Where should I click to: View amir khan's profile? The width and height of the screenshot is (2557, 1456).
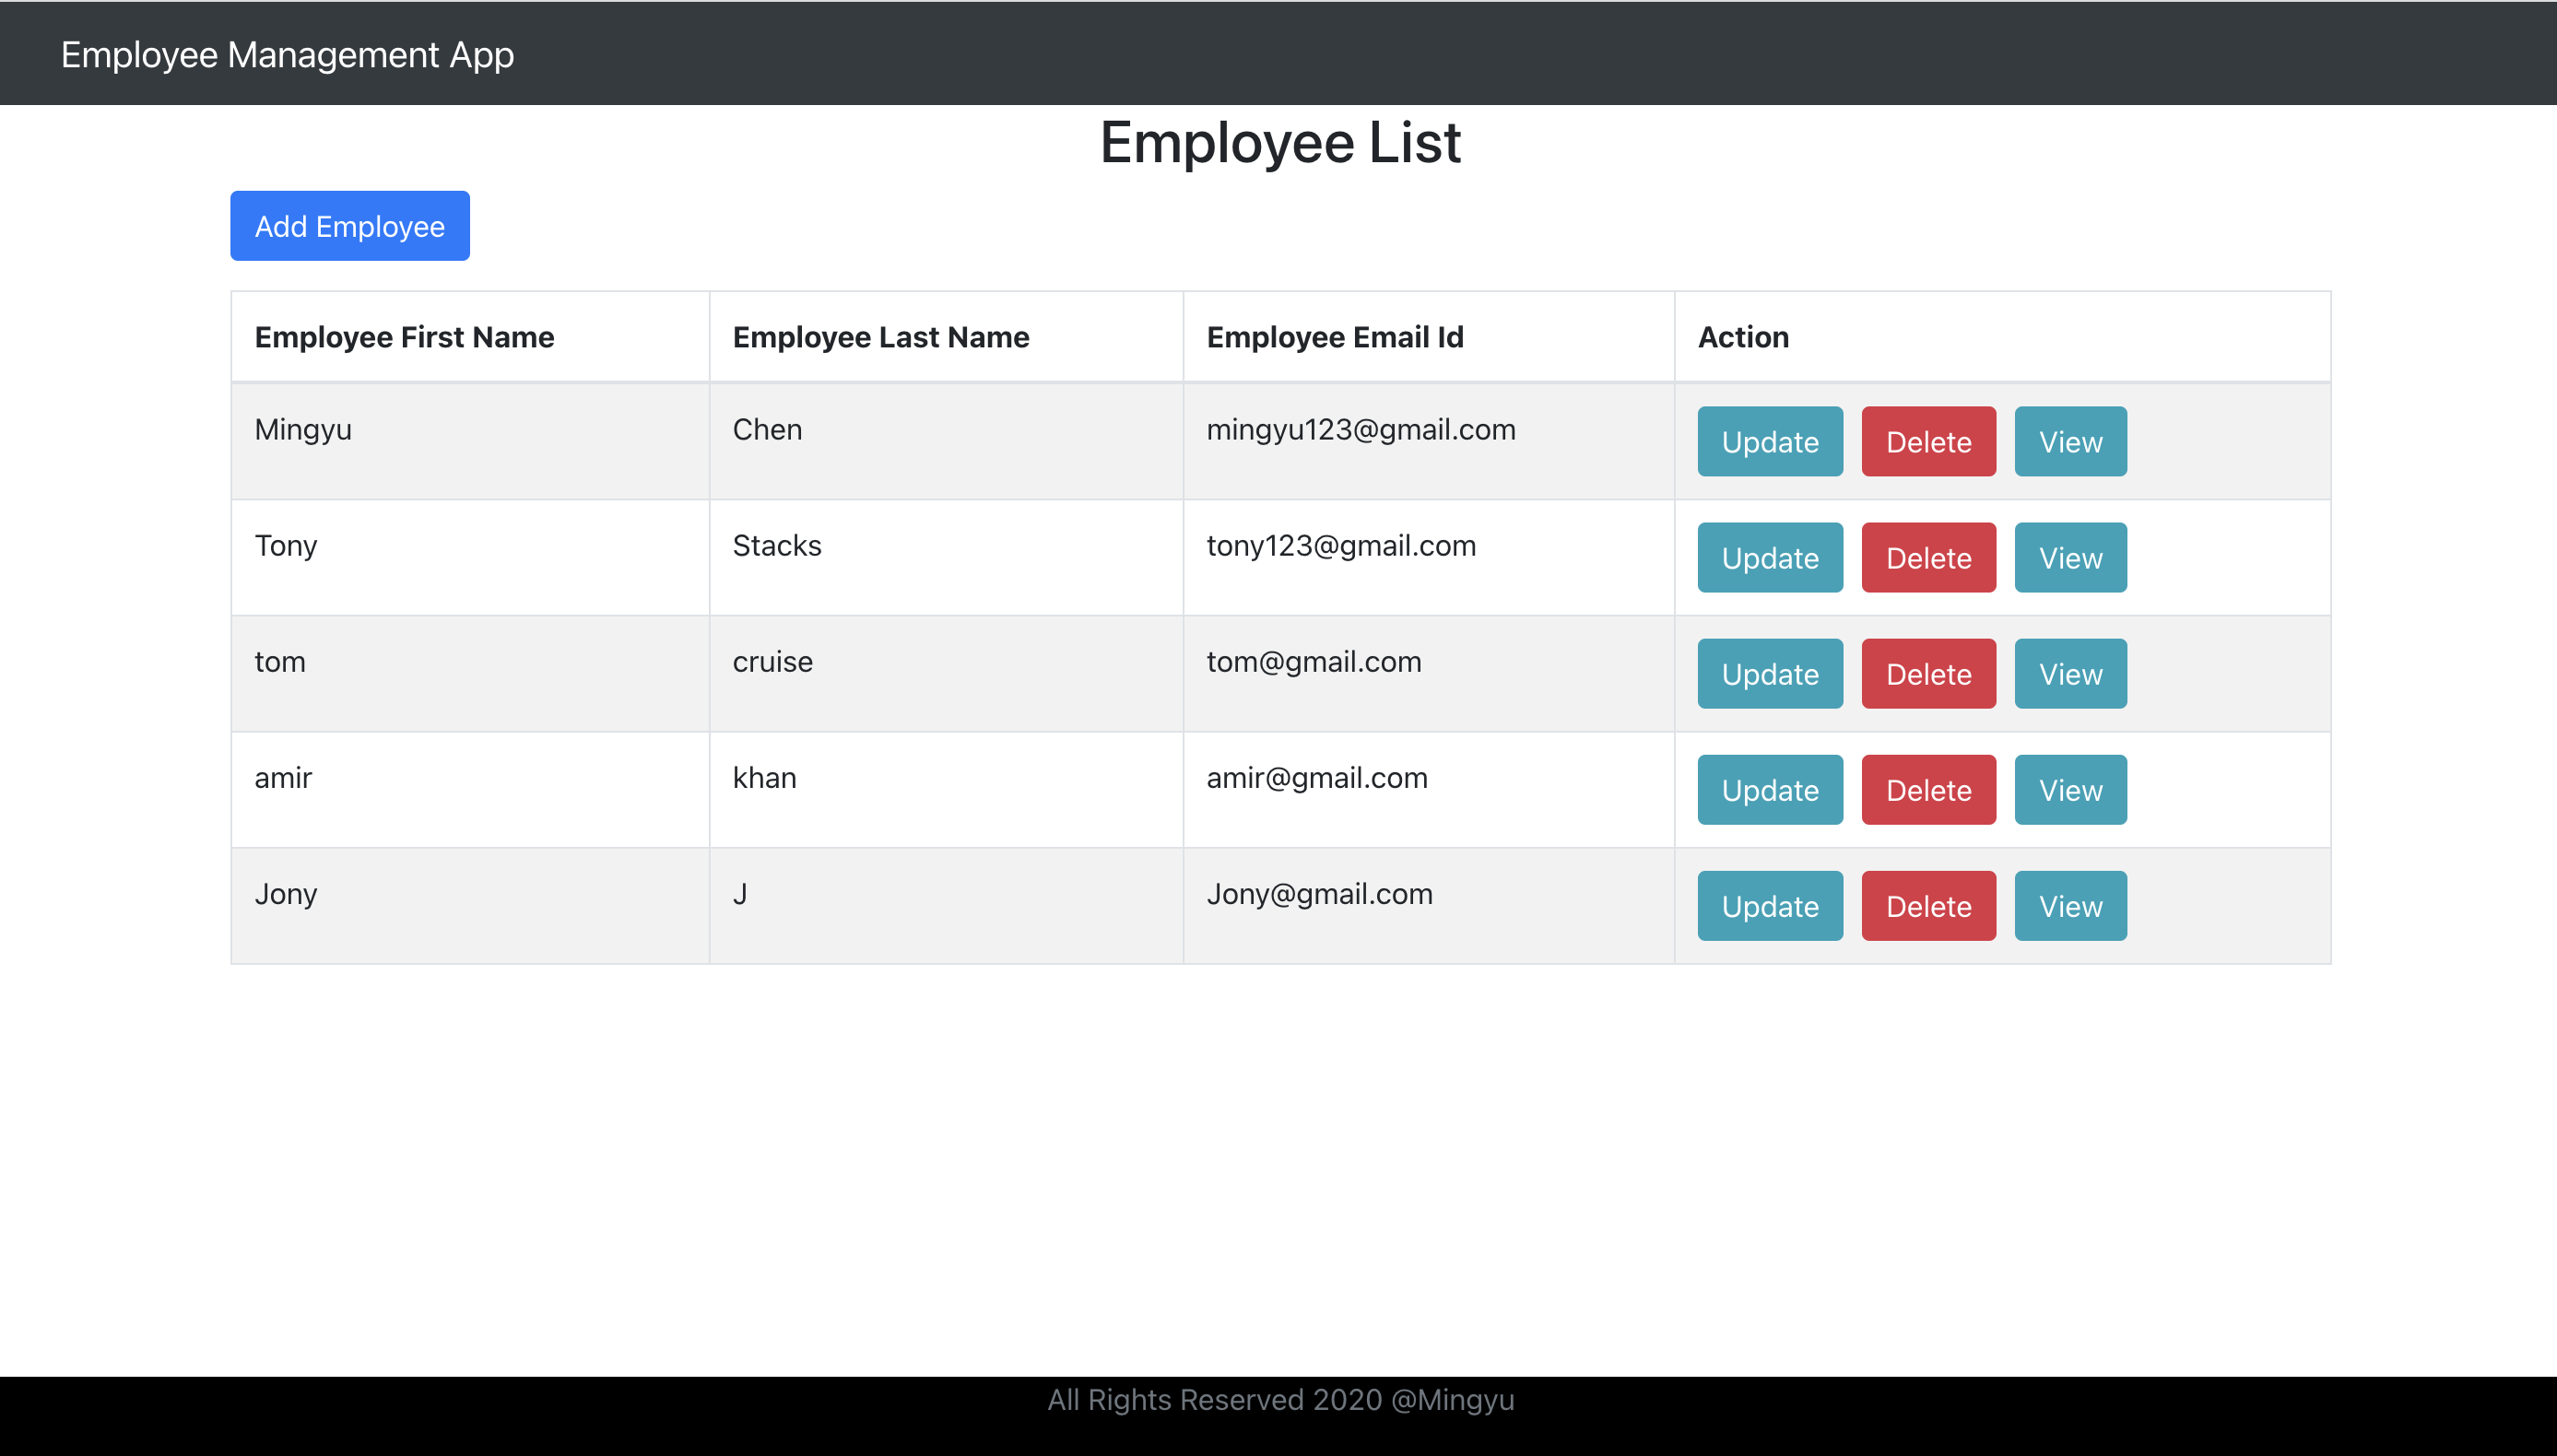coord(2069,789)
